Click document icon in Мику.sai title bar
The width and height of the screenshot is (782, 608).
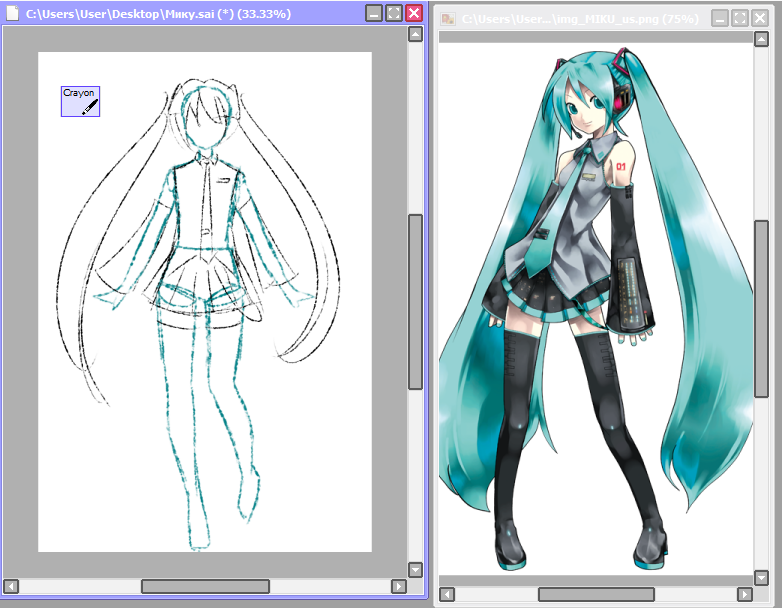[x=12, y=13]
